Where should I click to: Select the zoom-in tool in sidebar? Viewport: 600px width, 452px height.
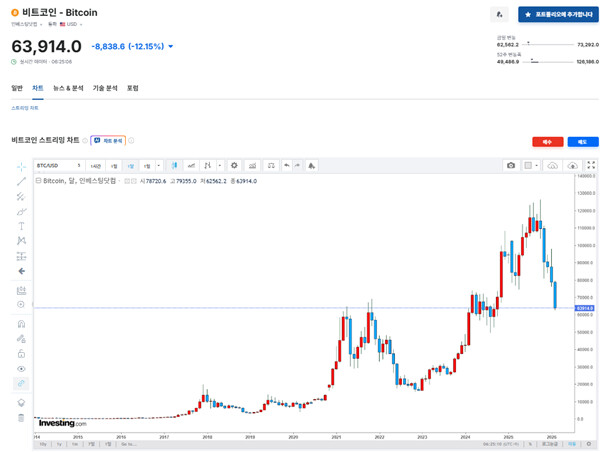[21, 305]
